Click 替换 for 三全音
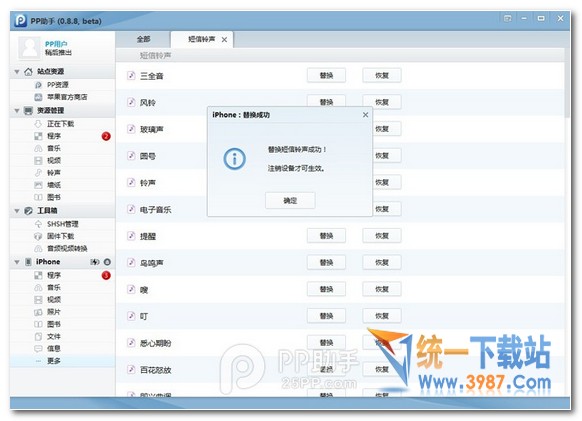Screen dimensions: 582x421 [x=326, y=75]
